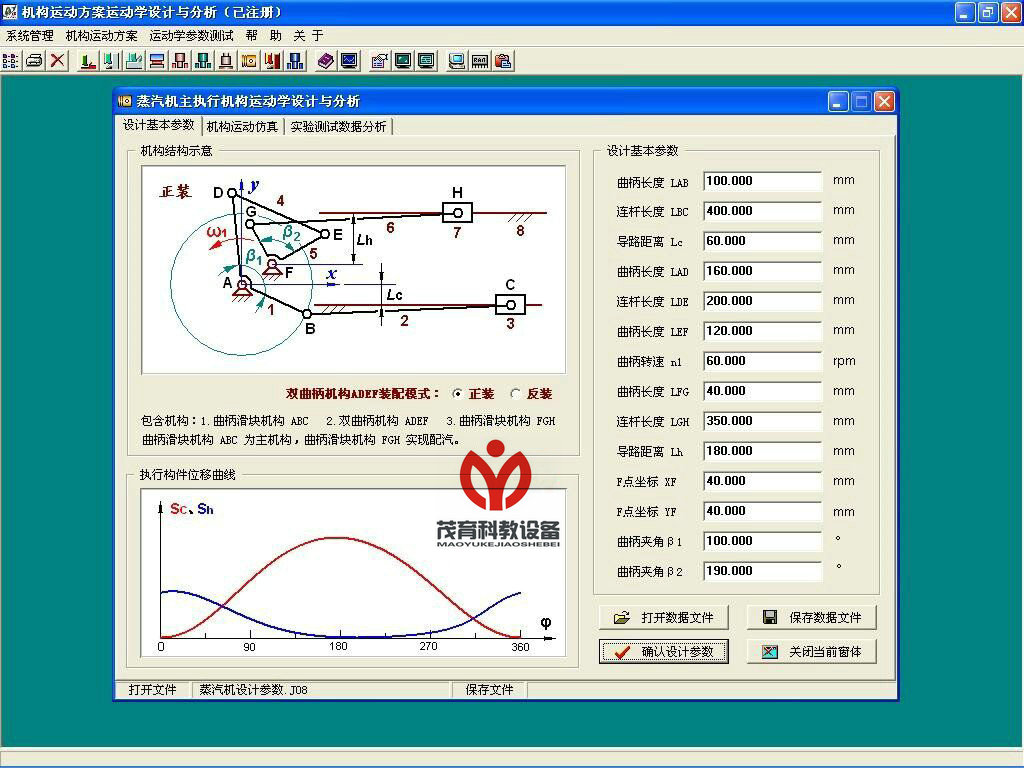Click the monitor icon beside the purple book
The width and height of the screenshot is (1024, 768).
point(349,60)
